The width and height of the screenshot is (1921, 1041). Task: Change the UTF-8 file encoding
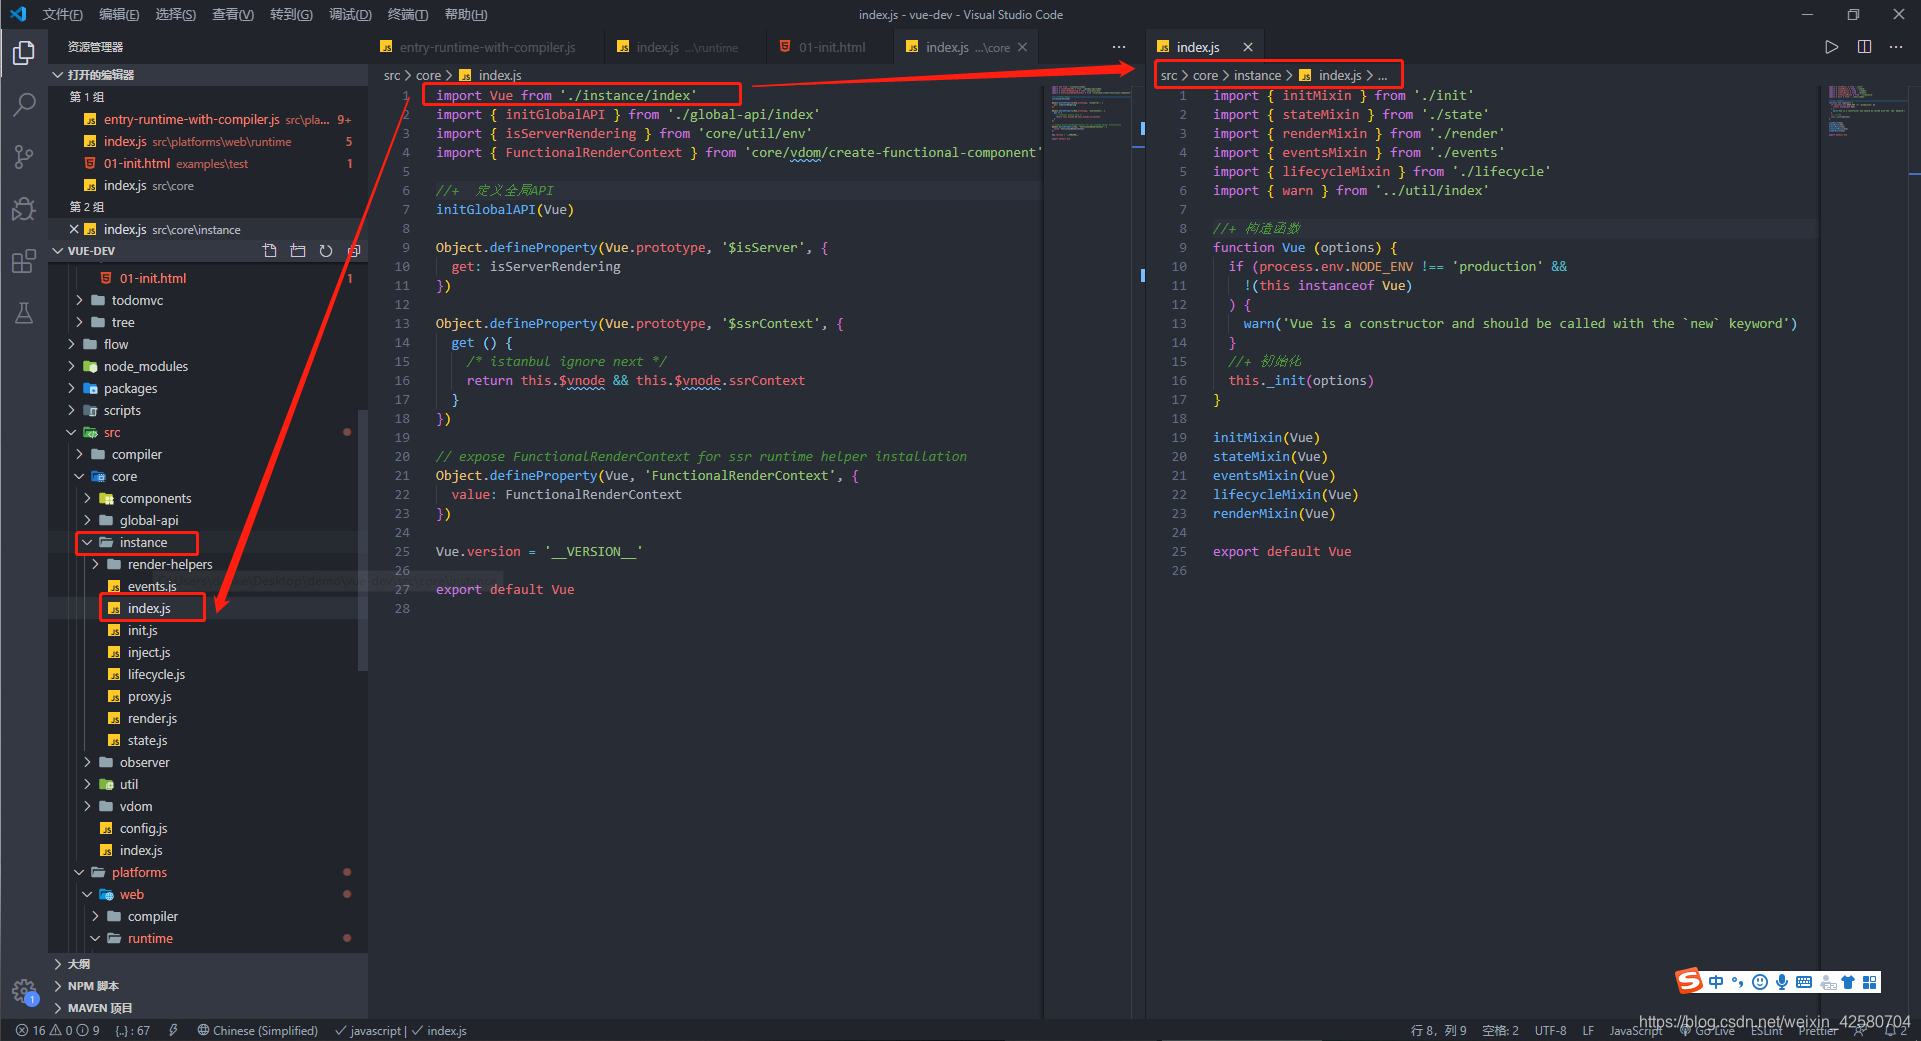coord(1550,1031)
